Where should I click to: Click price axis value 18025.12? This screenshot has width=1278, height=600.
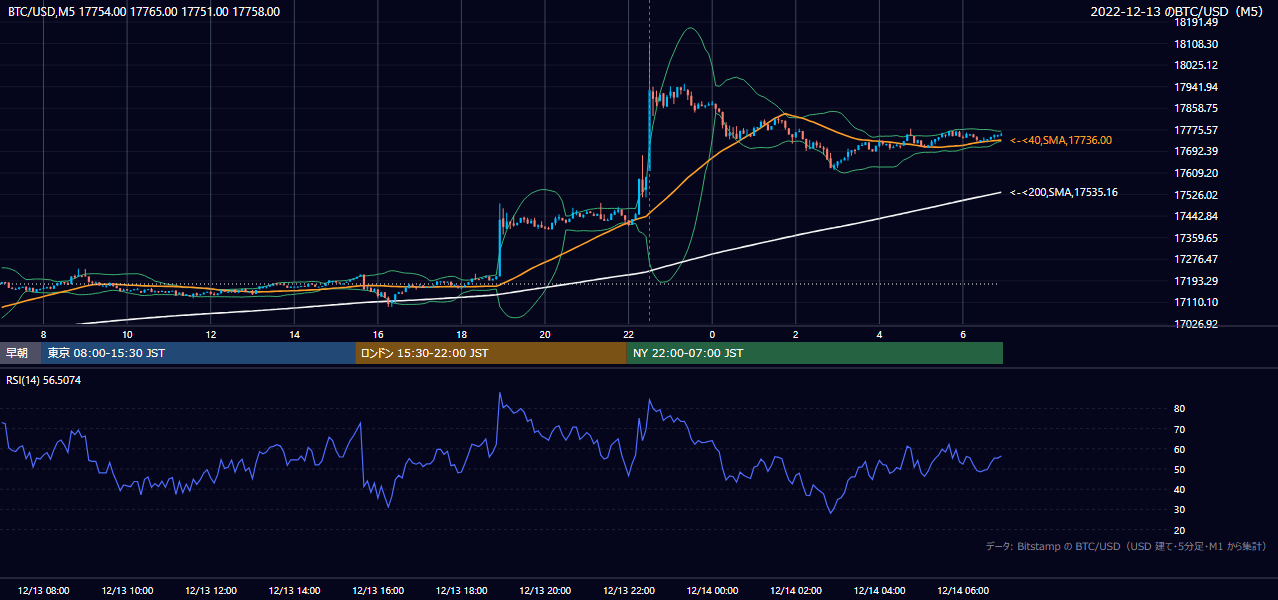tap(1196, 65)
